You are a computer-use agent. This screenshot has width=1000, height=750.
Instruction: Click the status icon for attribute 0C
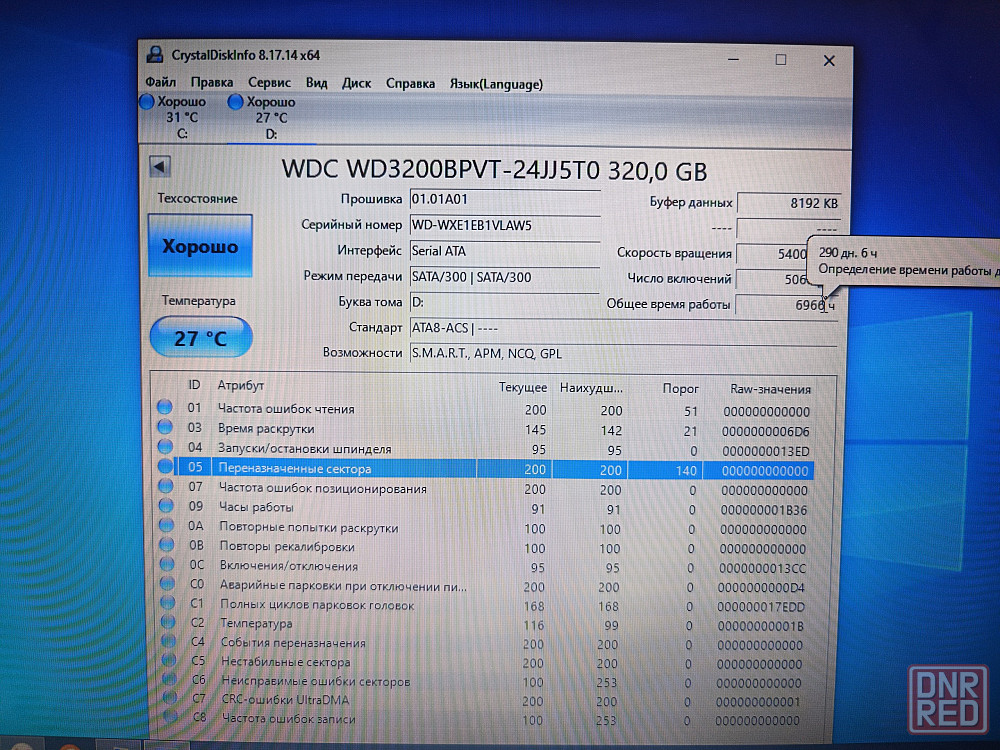(167, 564)
